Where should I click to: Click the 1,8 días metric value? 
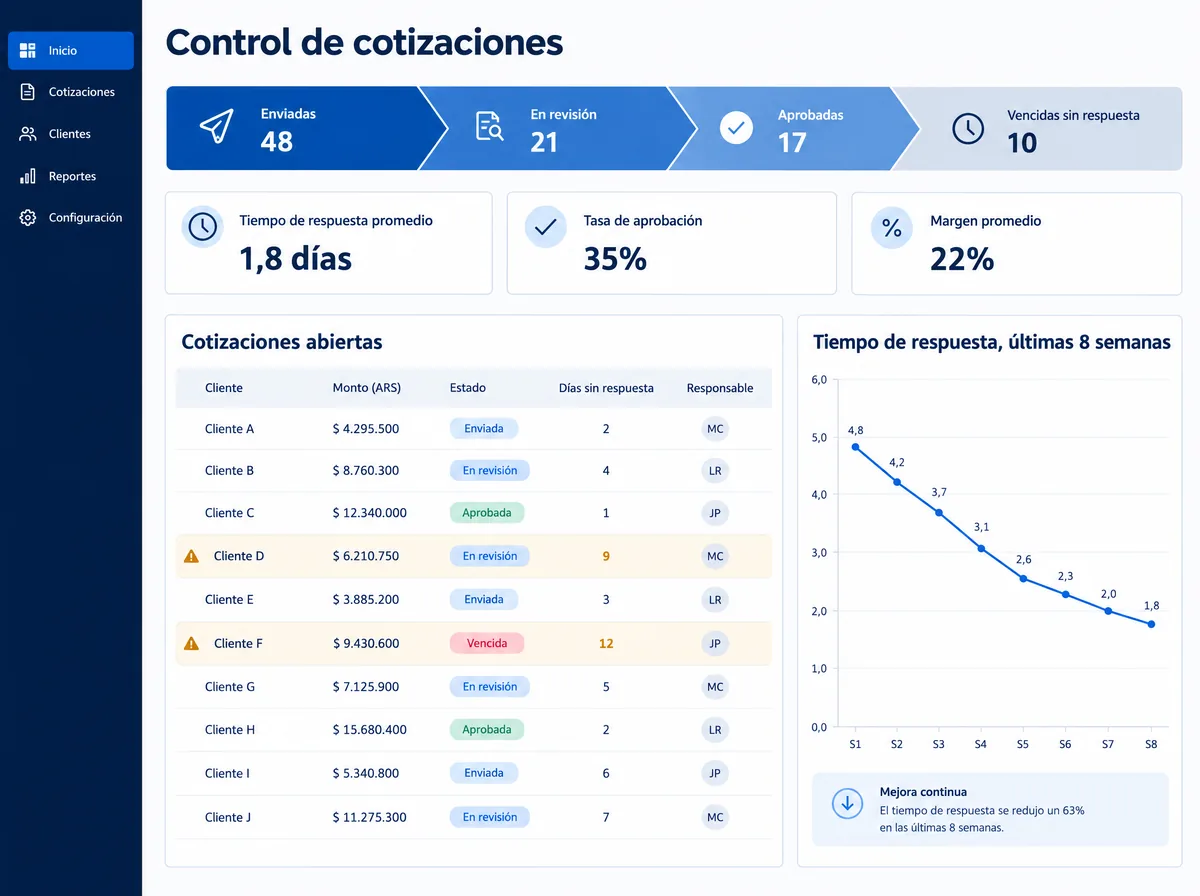295,259
